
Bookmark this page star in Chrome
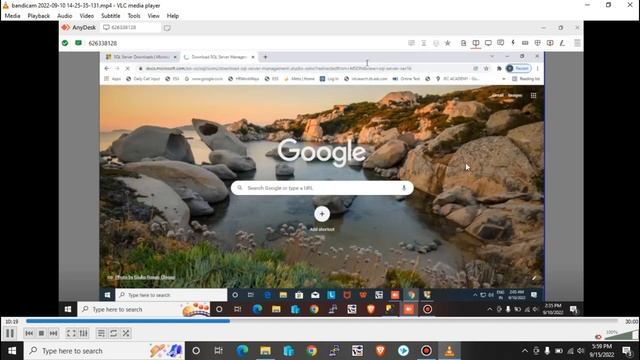(486, 69)
